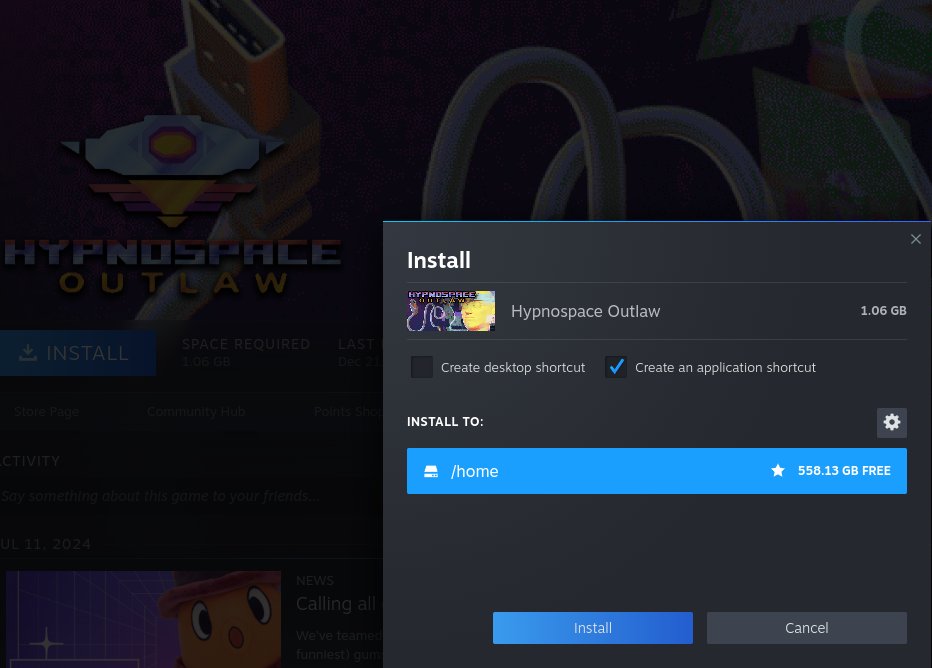Open the Community Hub tab
The width and height of the screenshot is (932, 668).
point(196,411)
